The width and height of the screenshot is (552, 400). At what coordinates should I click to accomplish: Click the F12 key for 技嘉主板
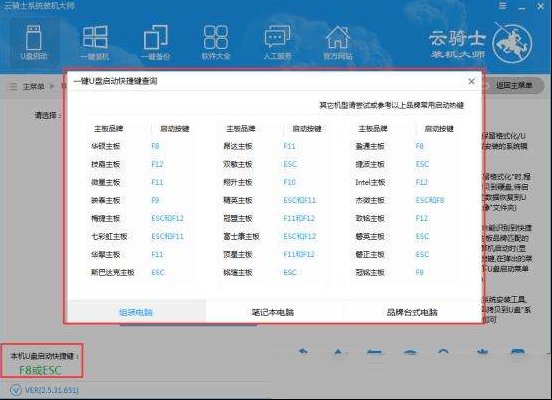tap(157, 164)
